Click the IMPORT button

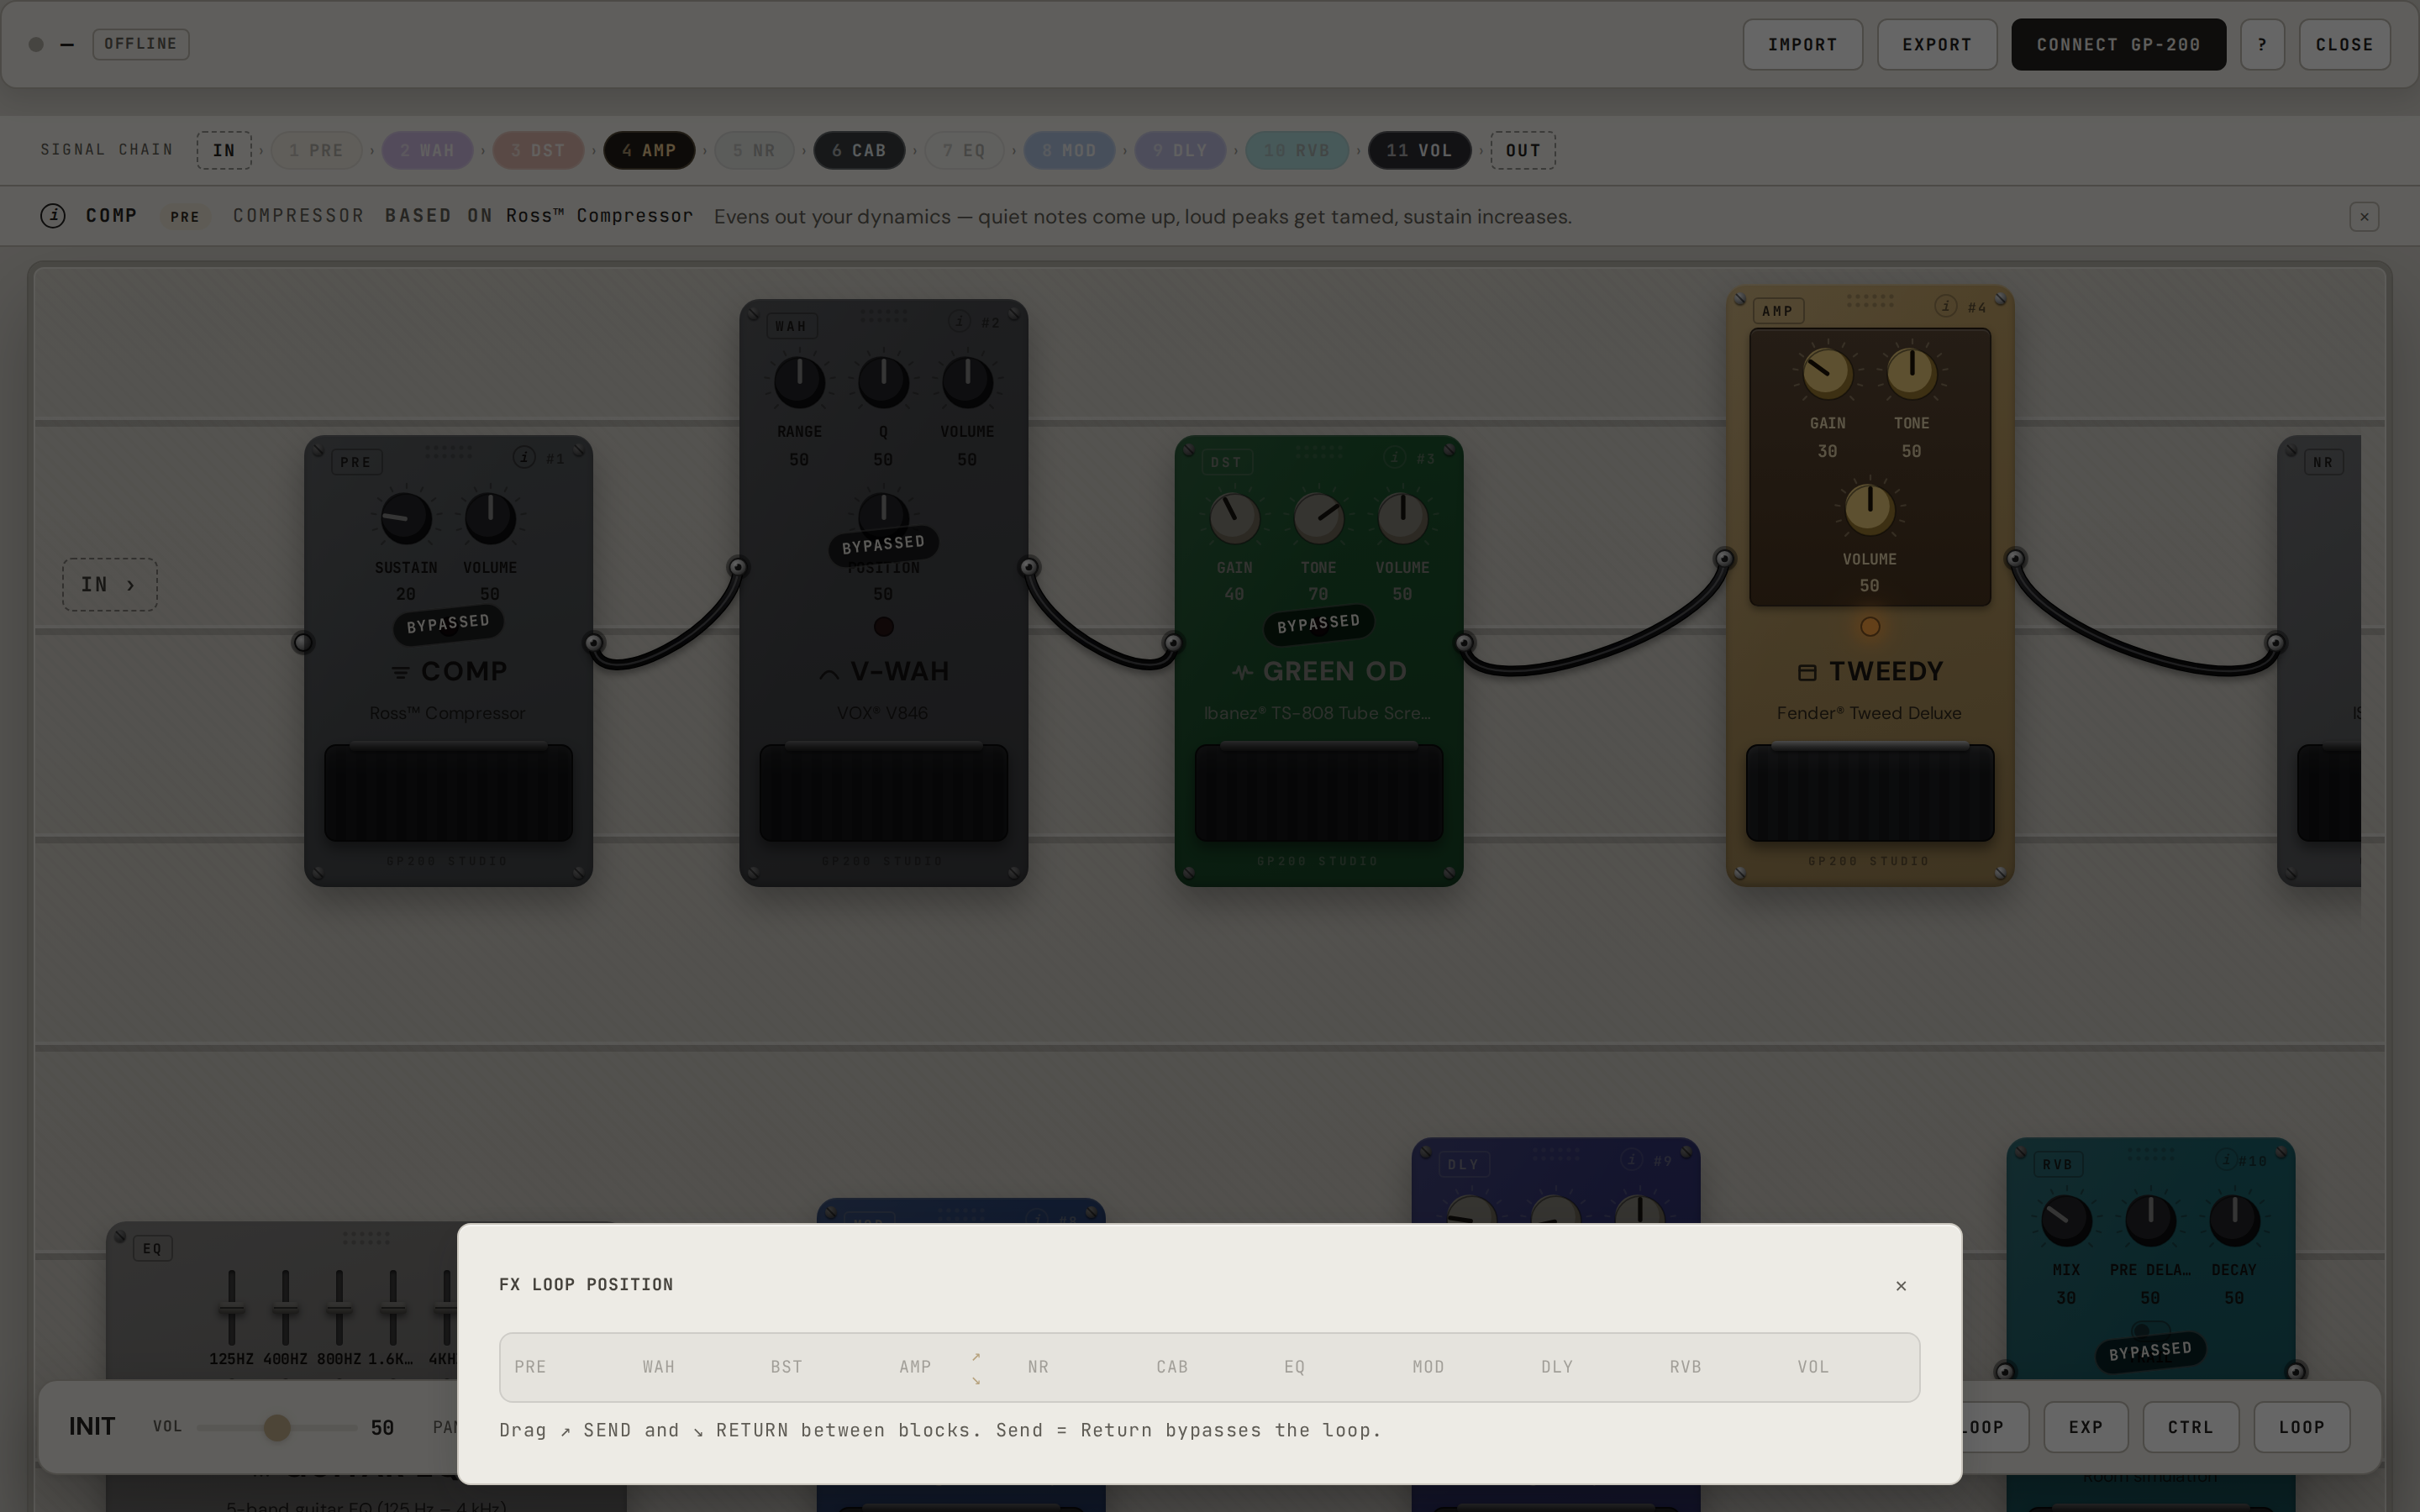coord(1803,44)
